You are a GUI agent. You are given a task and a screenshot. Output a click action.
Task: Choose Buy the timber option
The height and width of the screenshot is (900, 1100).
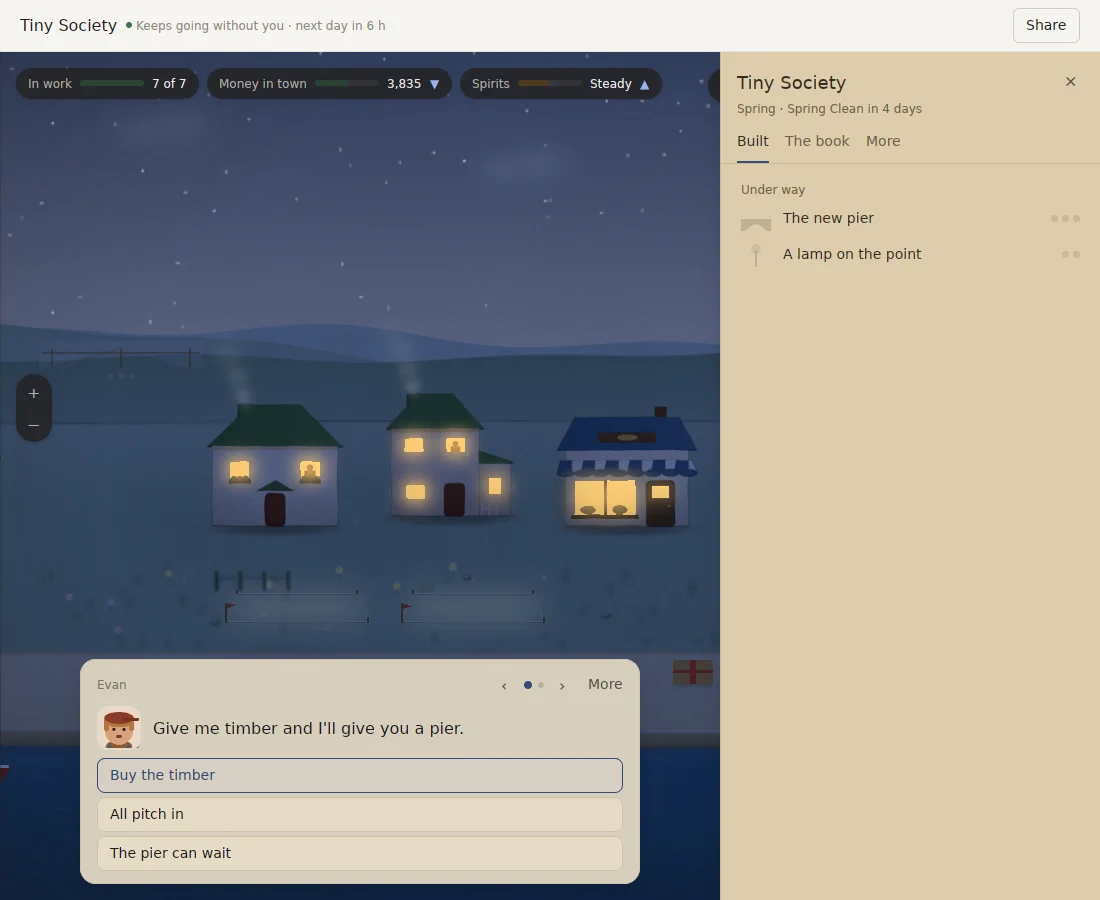(360, 775)
